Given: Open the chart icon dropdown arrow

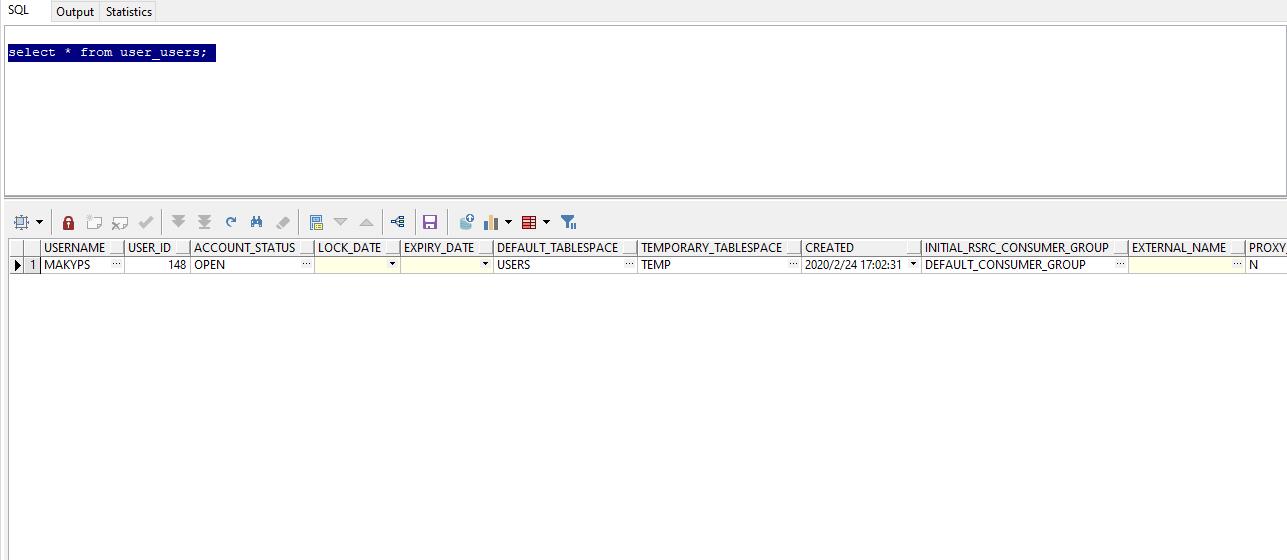Looking at the screenshot, I should click(508, 222).
